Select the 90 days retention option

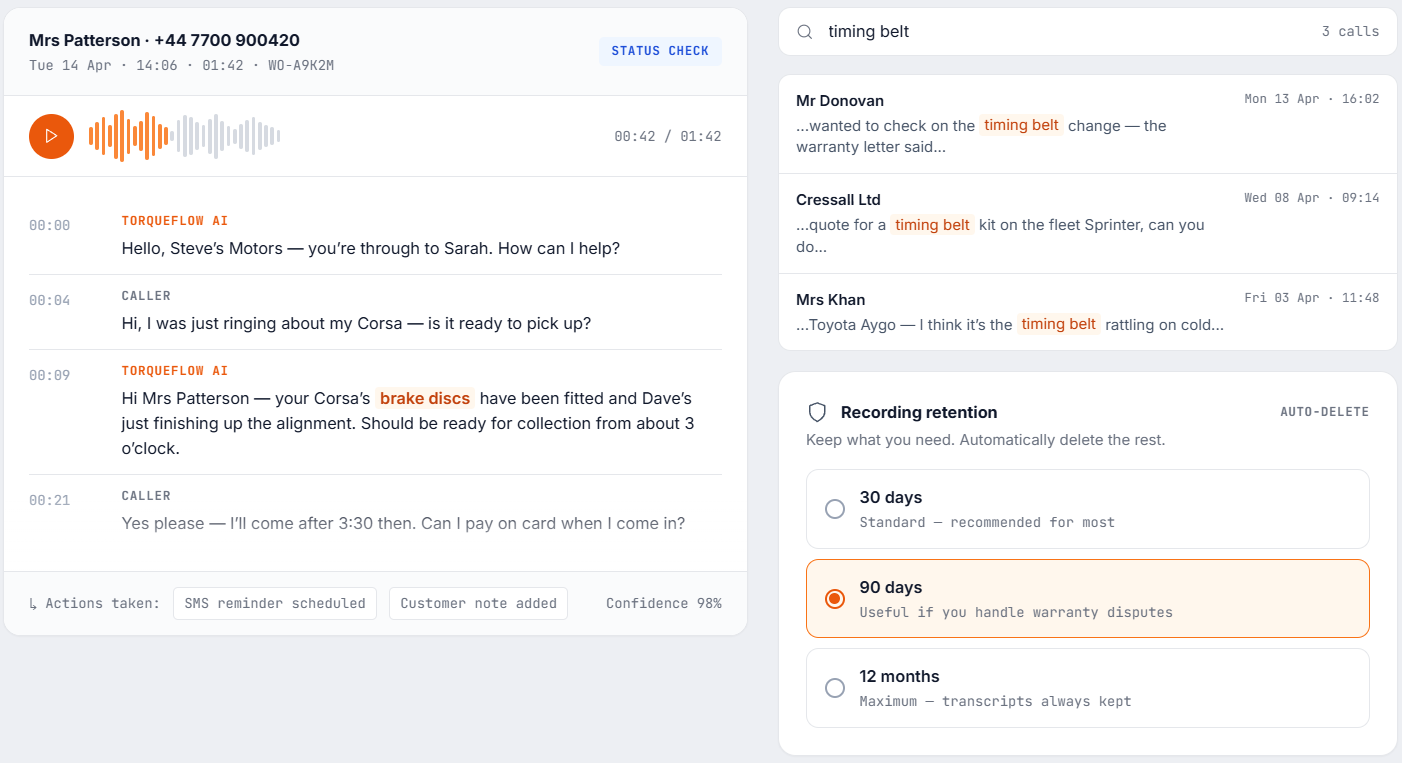[x=1088, y=598]
